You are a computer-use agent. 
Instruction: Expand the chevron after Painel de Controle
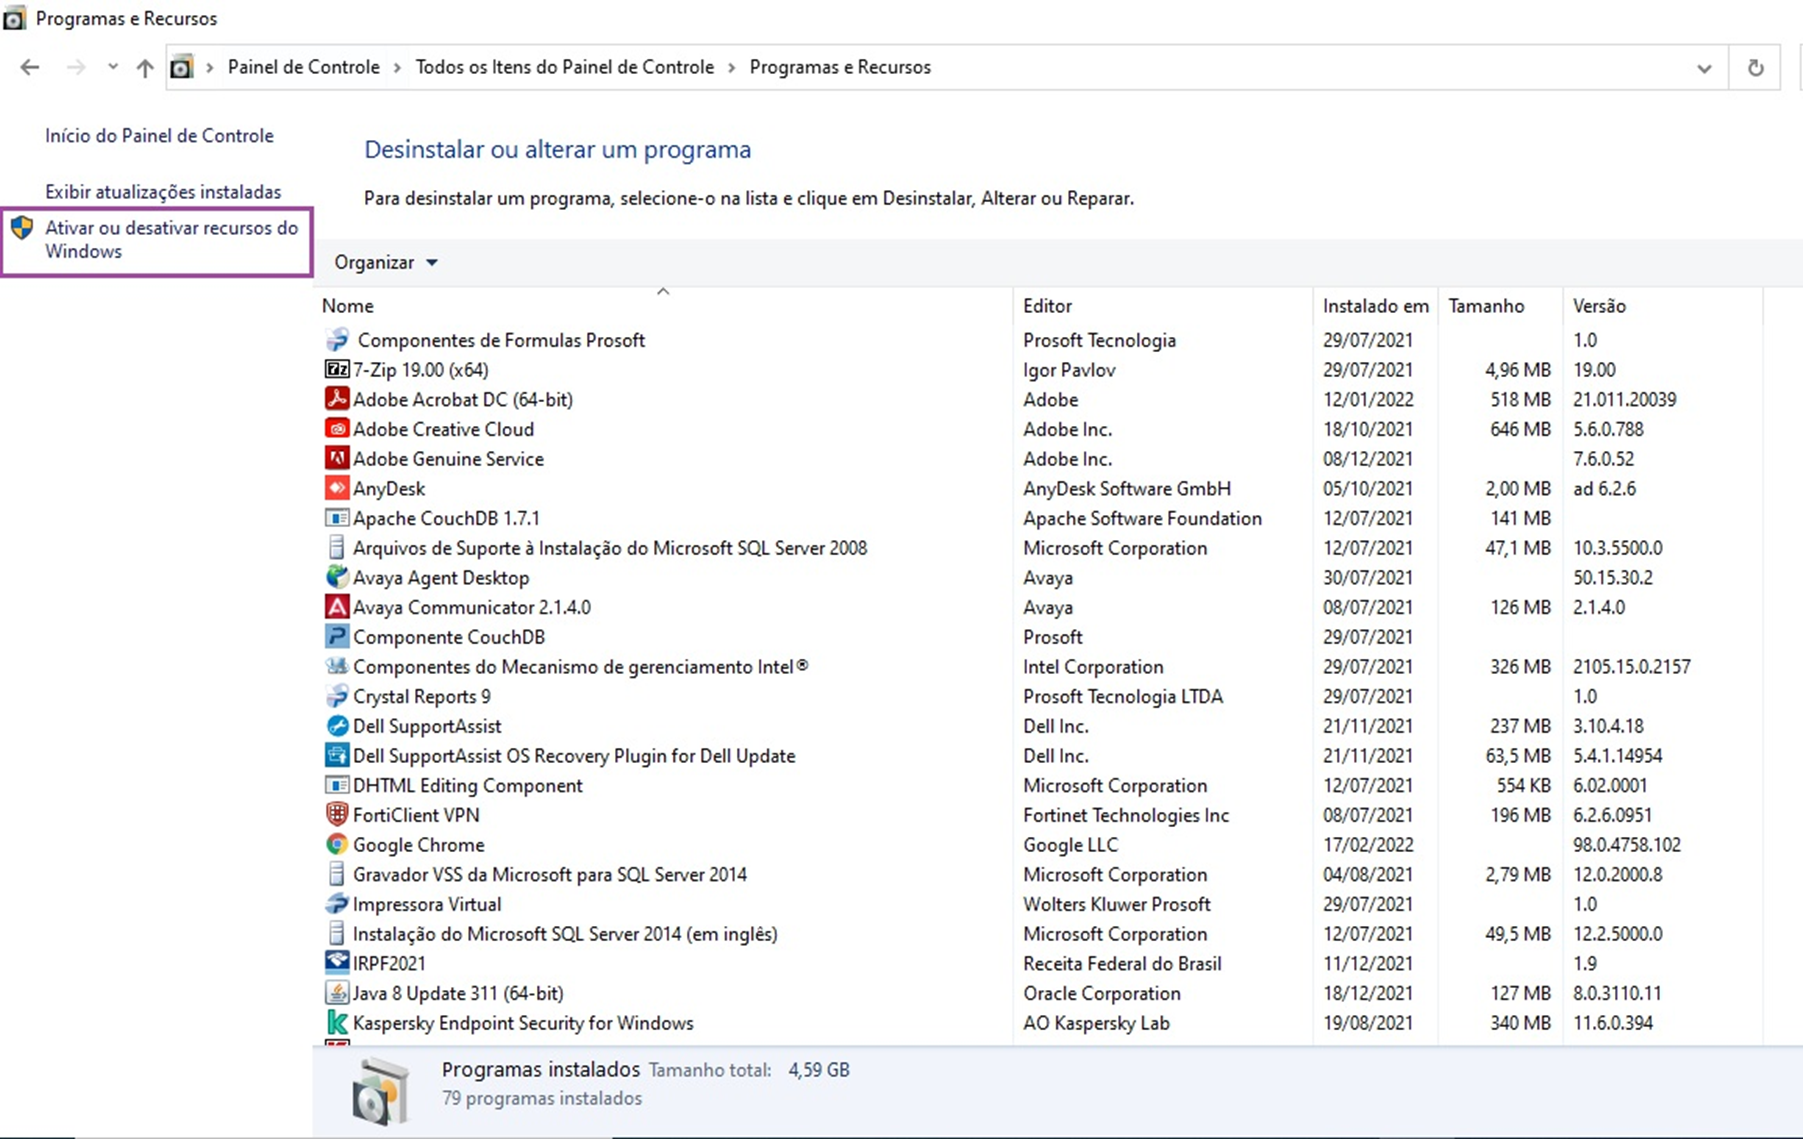pos(397,67)
